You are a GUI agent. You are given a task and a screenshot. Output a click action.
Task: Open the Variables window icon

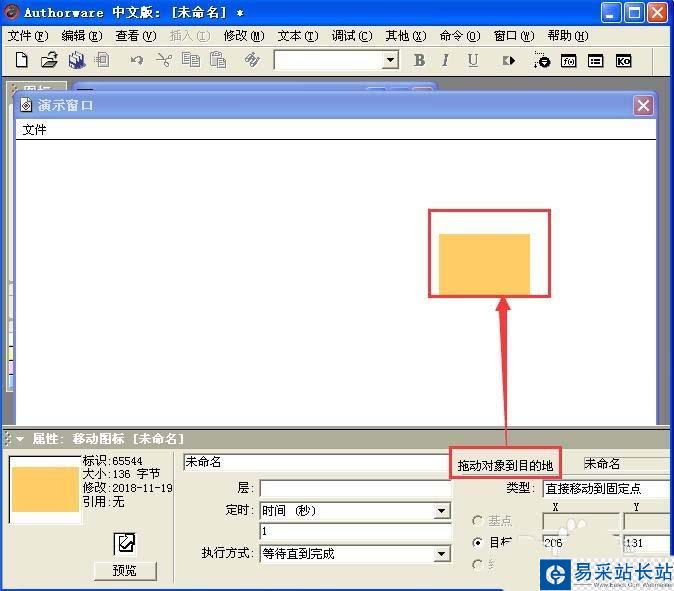point(595,61)
